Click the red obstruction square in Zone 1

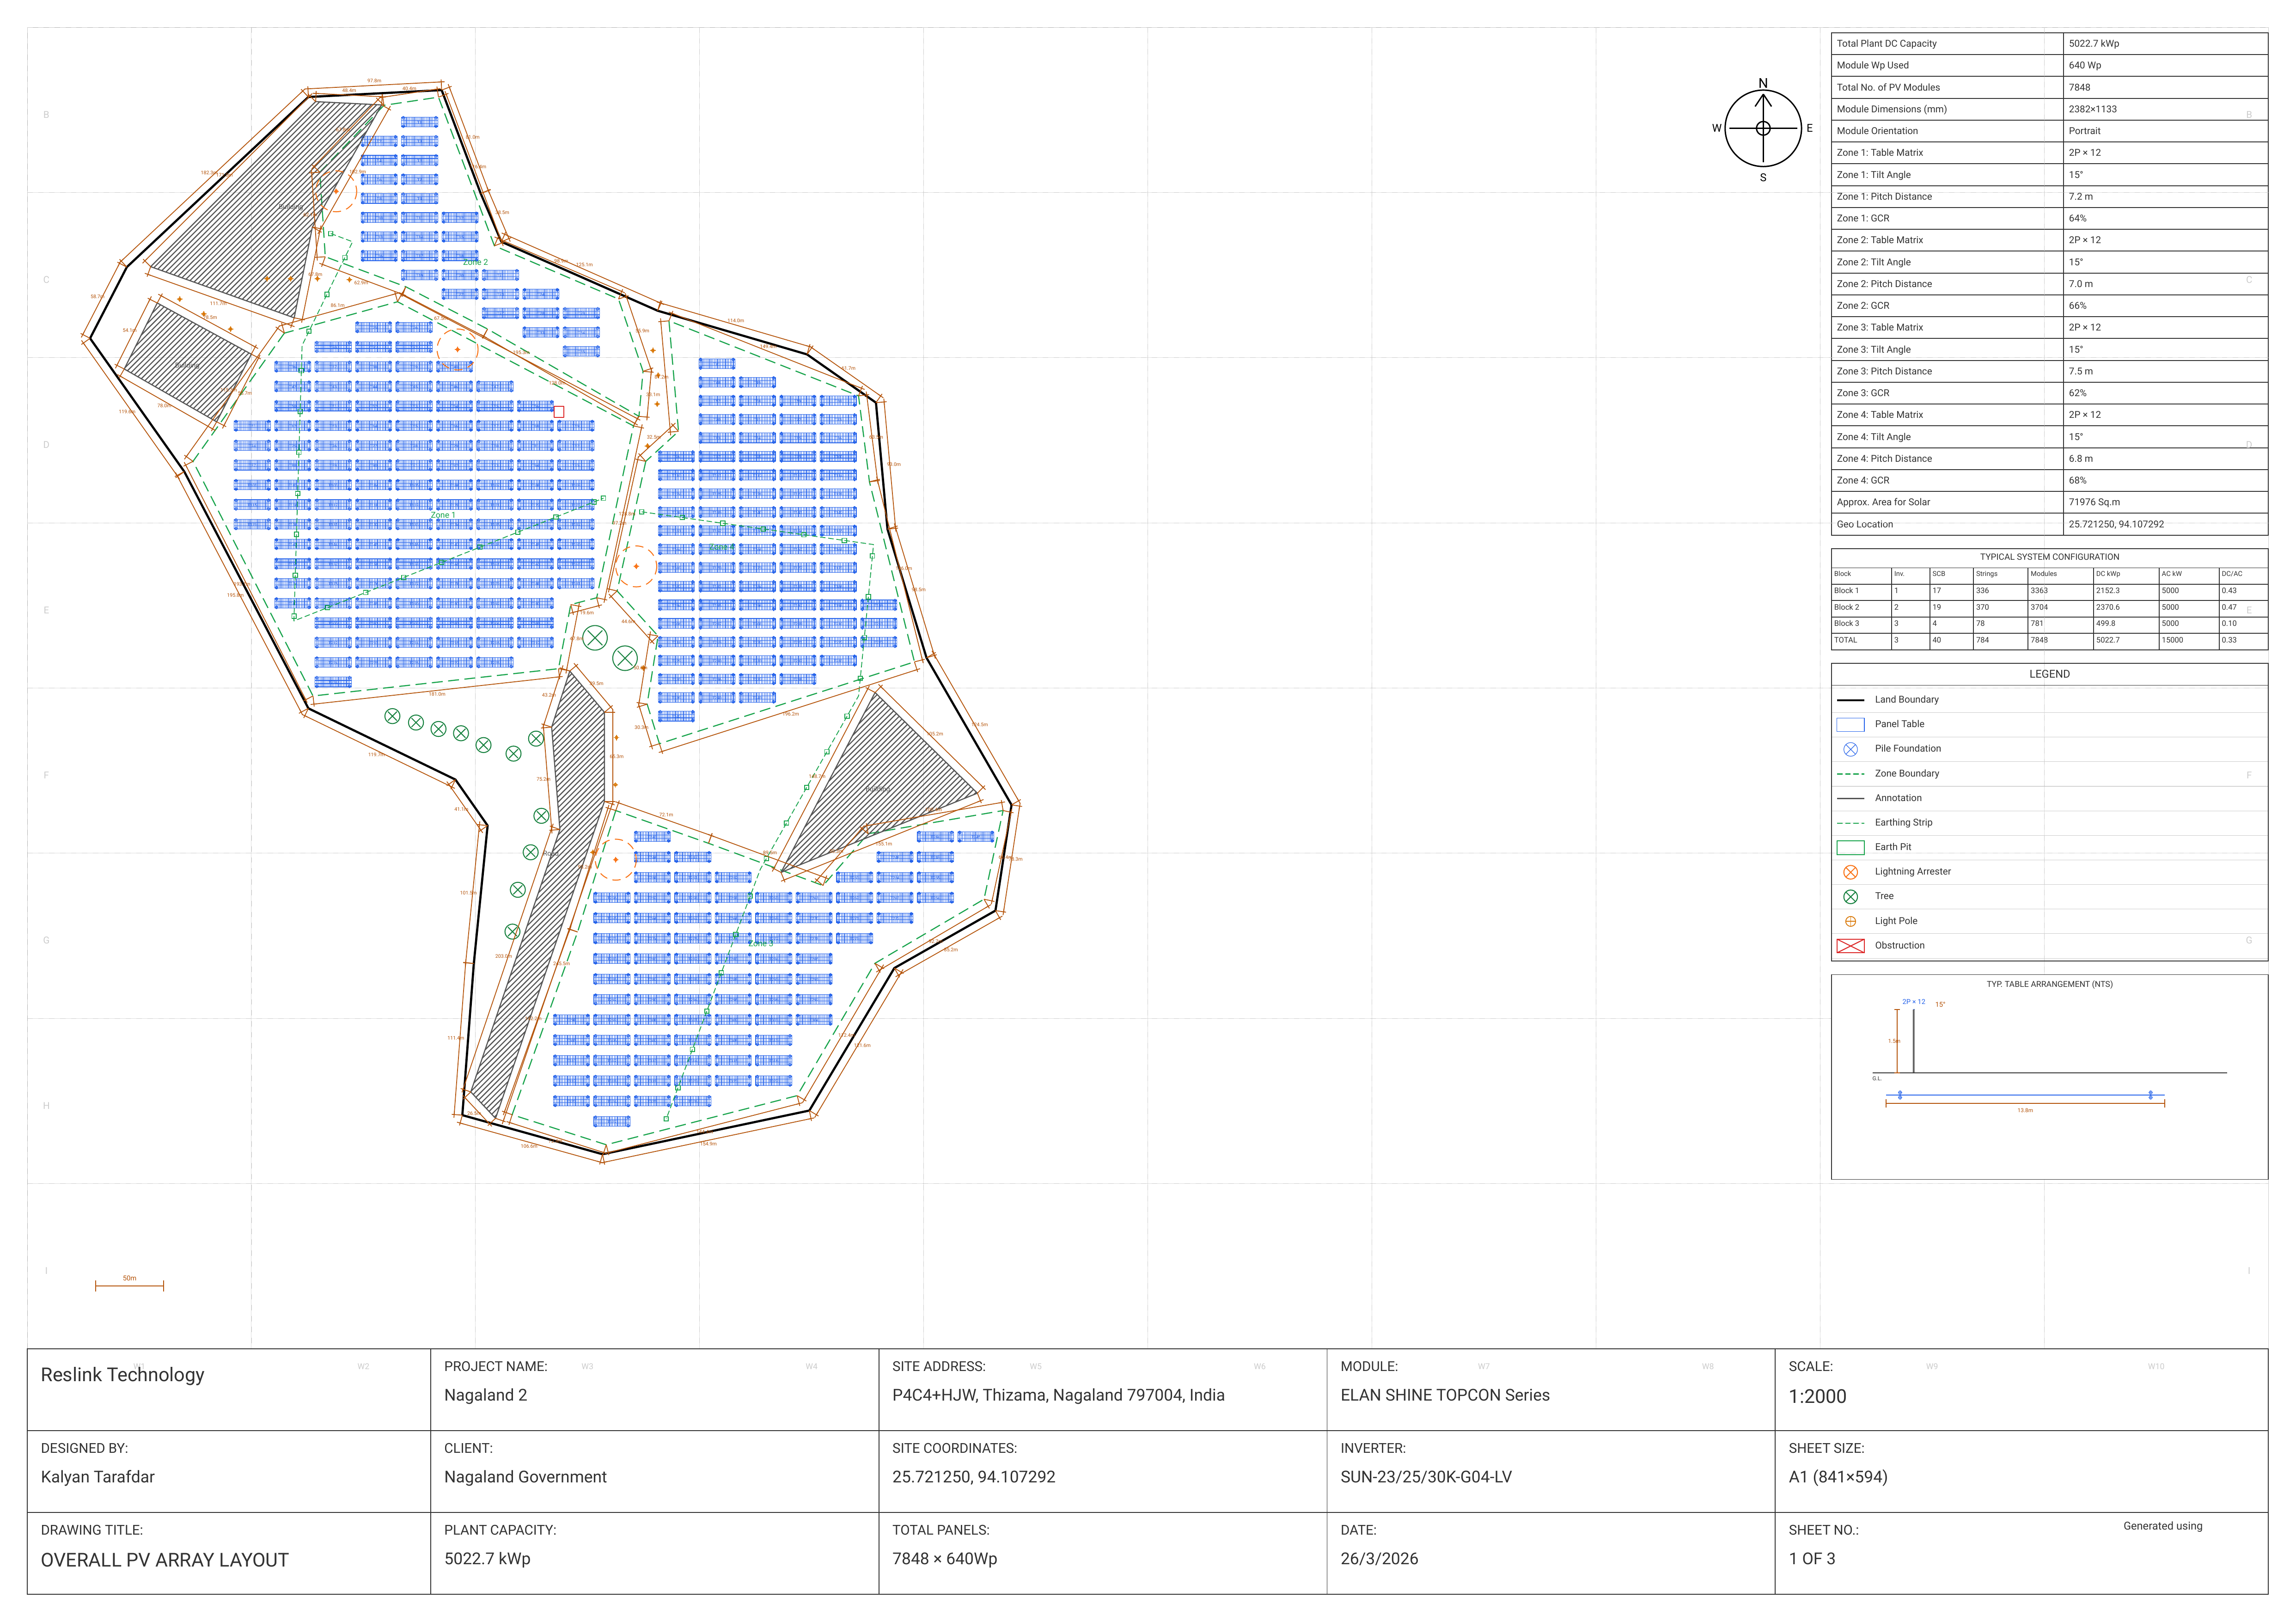(559, 412)
